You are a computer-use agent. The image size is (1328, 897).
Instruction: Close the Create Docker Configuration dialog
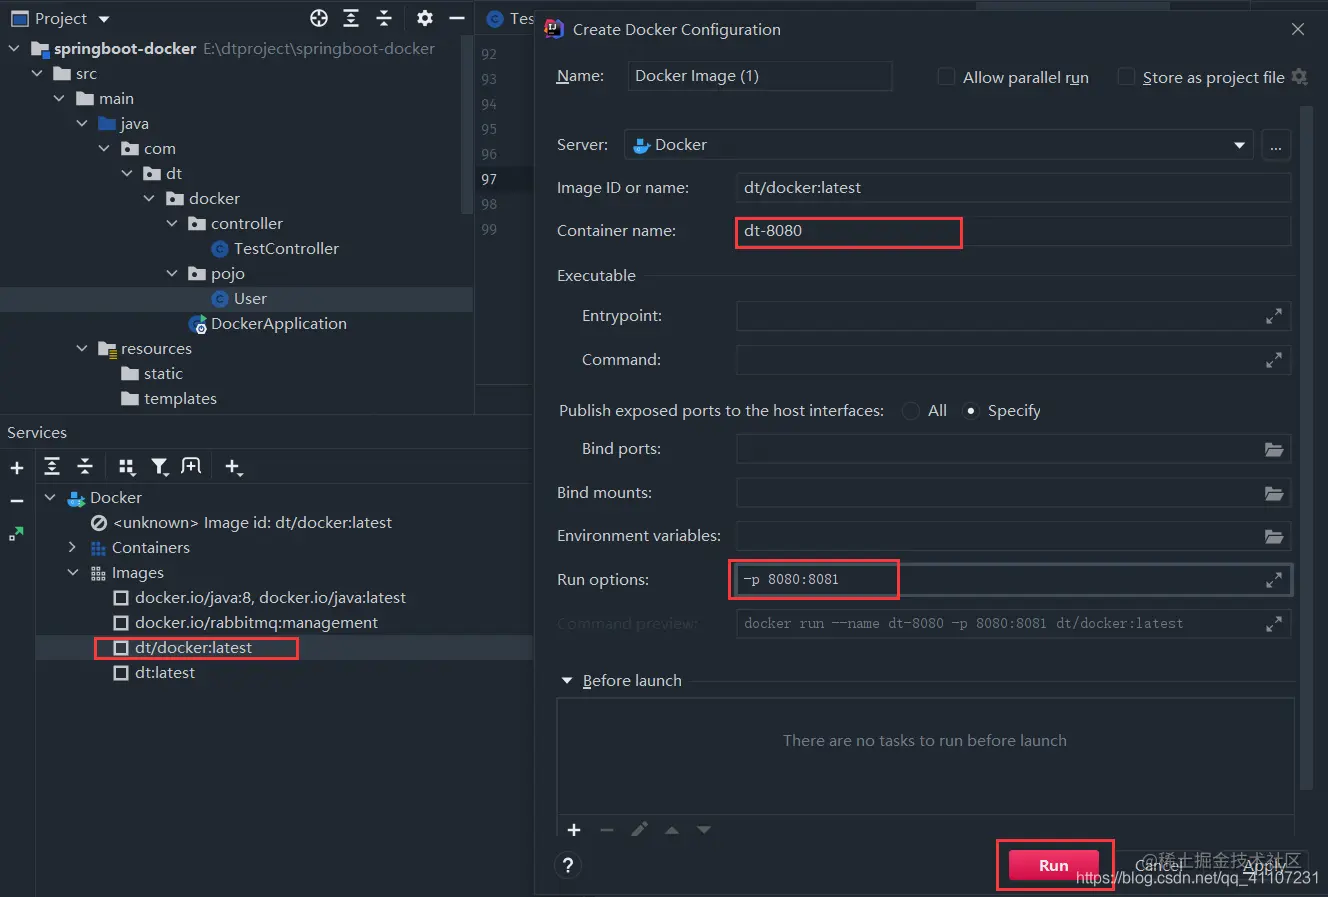[1298, 30]
